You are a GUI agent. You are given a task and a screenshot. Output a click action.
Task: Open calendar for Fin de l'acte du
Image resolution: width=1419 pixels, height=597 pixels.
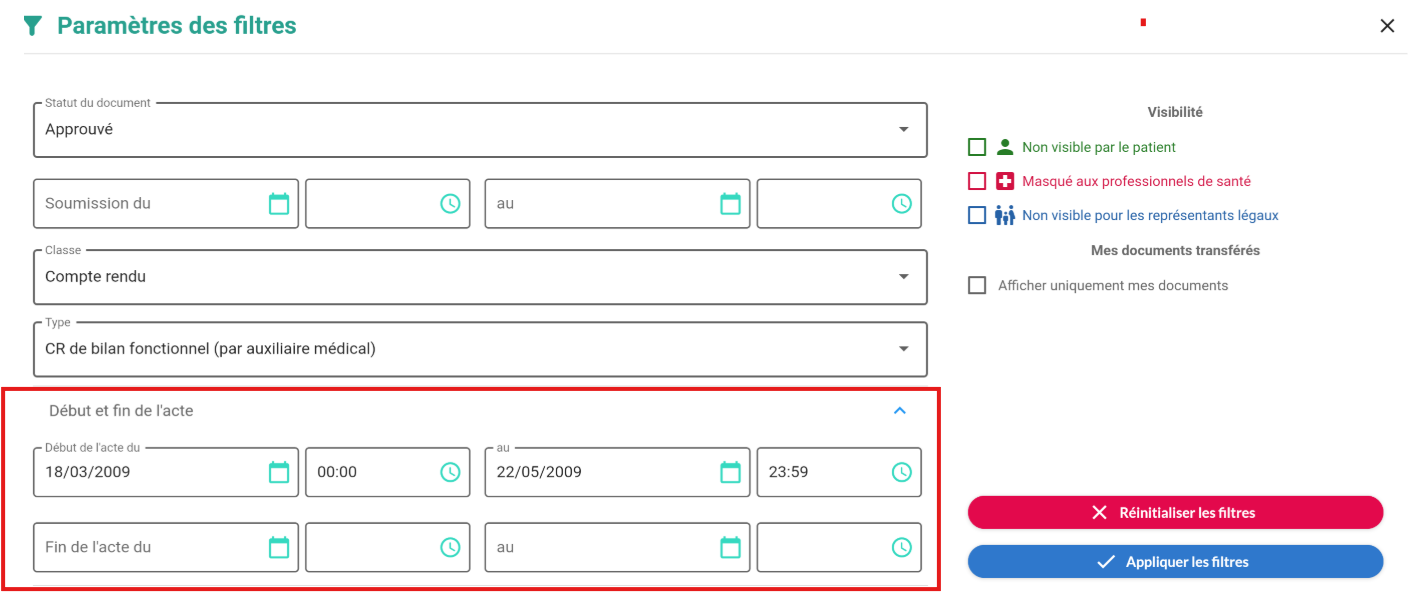279,547
